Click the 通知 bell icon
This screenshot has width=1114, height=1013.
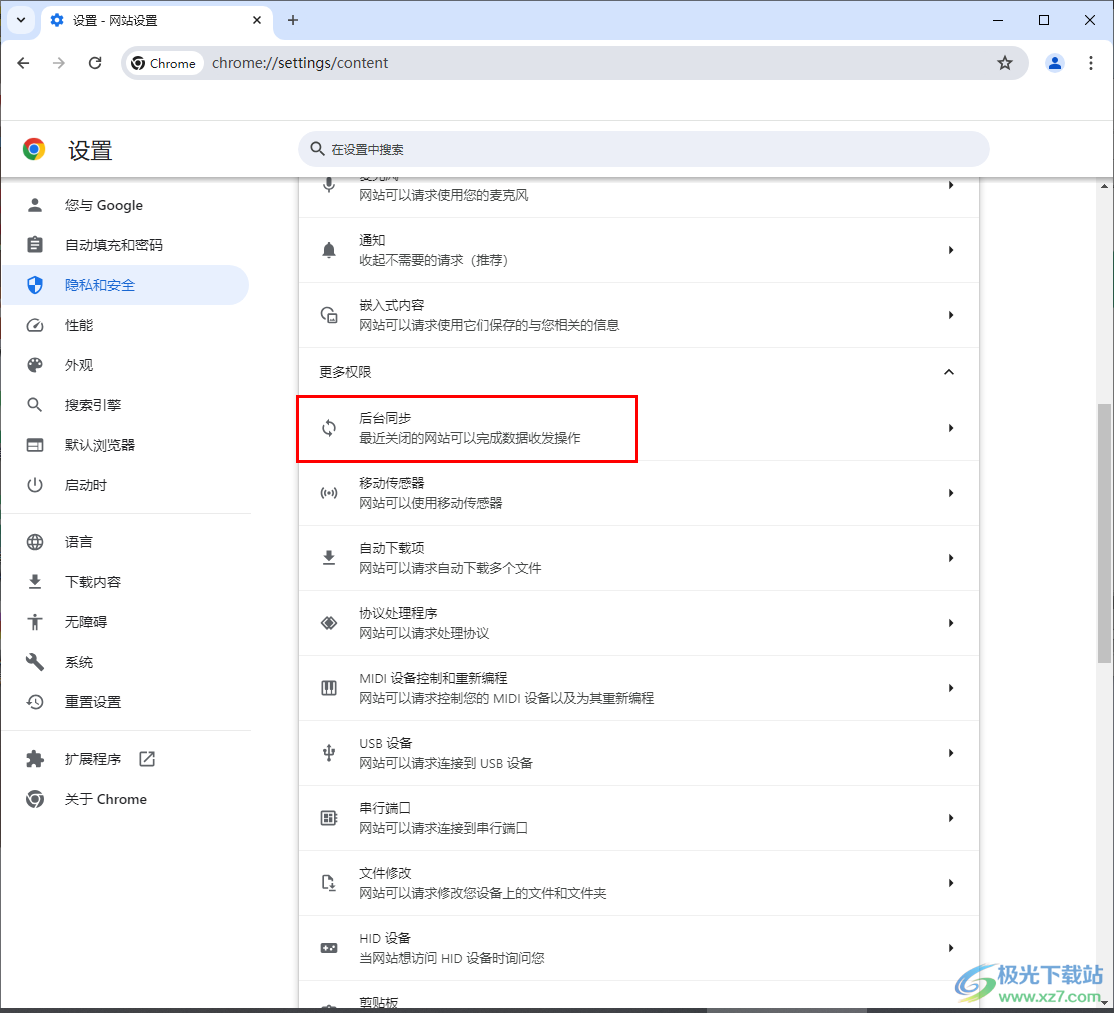tap(329, 250)
